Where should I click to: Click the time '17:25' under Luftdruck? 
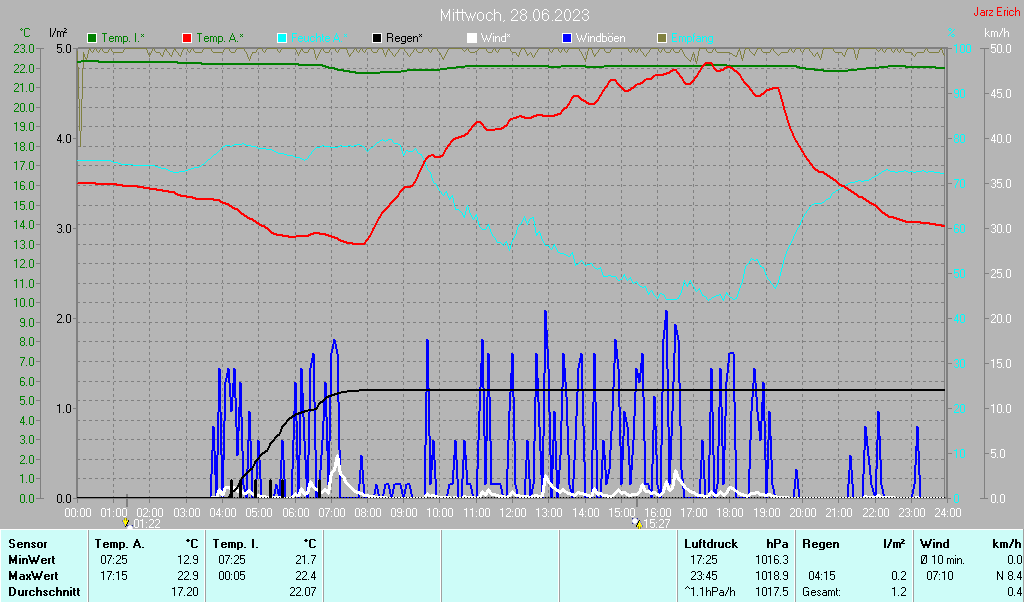703,560
